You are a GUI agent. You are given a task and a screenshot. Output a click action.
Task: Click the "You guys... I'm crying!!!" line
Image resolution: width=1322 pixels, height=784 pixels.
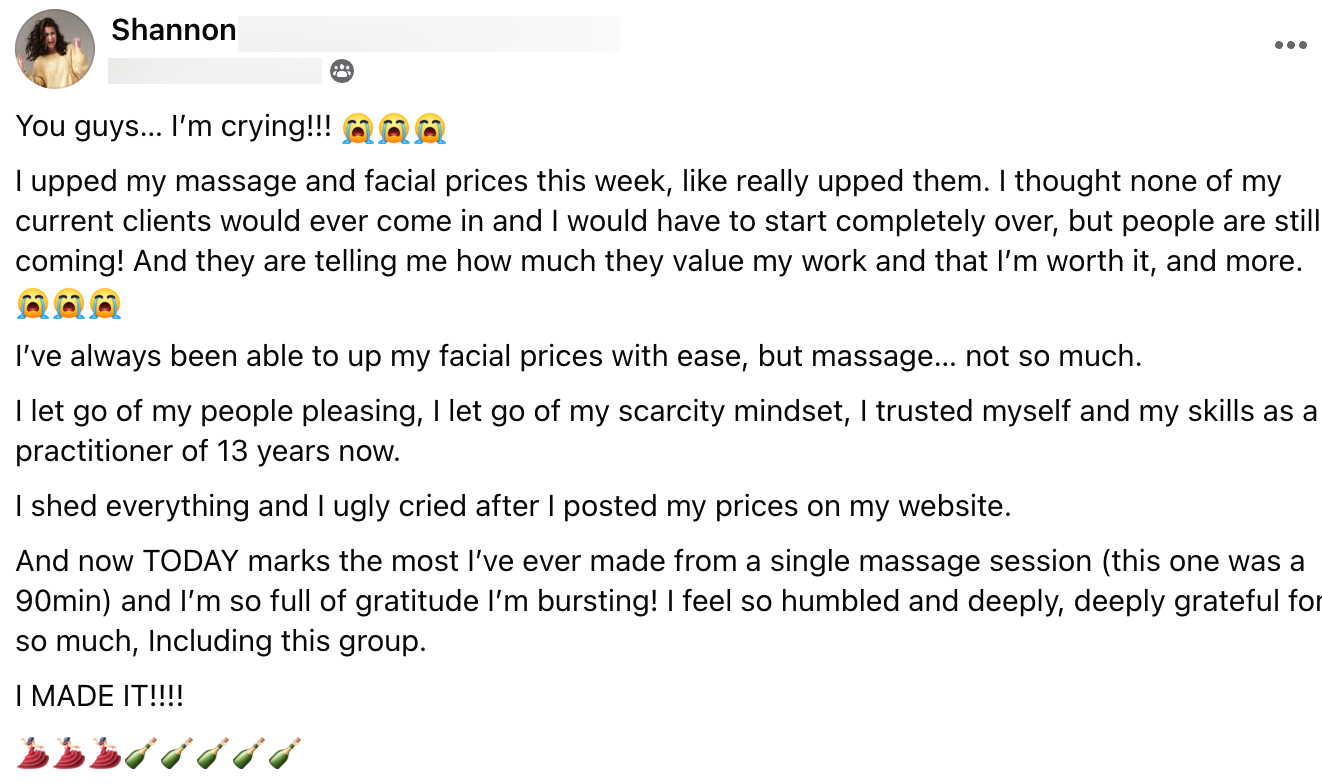pyautogui.click(x=174, y=127)
